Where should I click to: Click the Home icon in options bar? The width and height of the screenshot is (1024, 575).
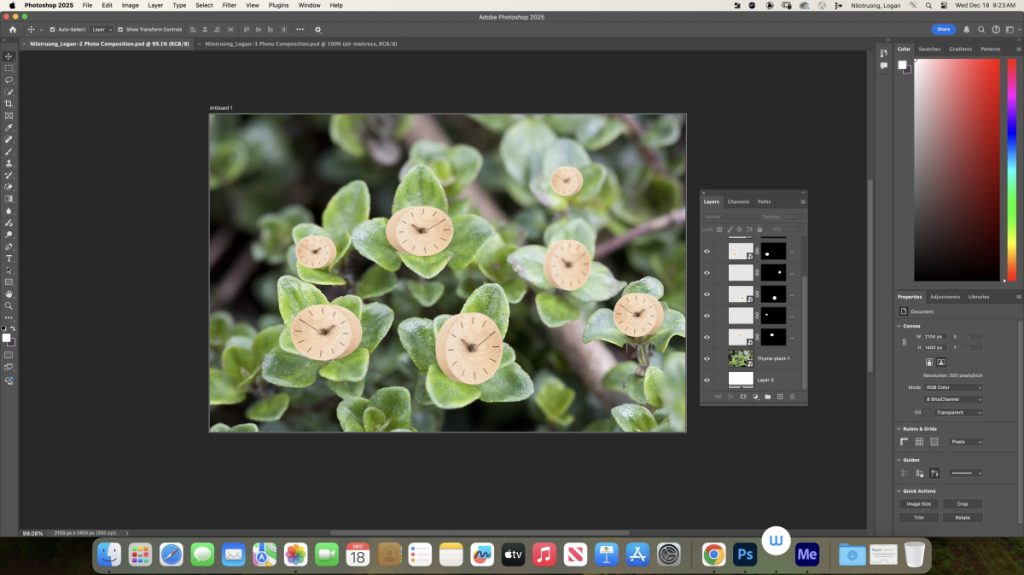point(13,29)
